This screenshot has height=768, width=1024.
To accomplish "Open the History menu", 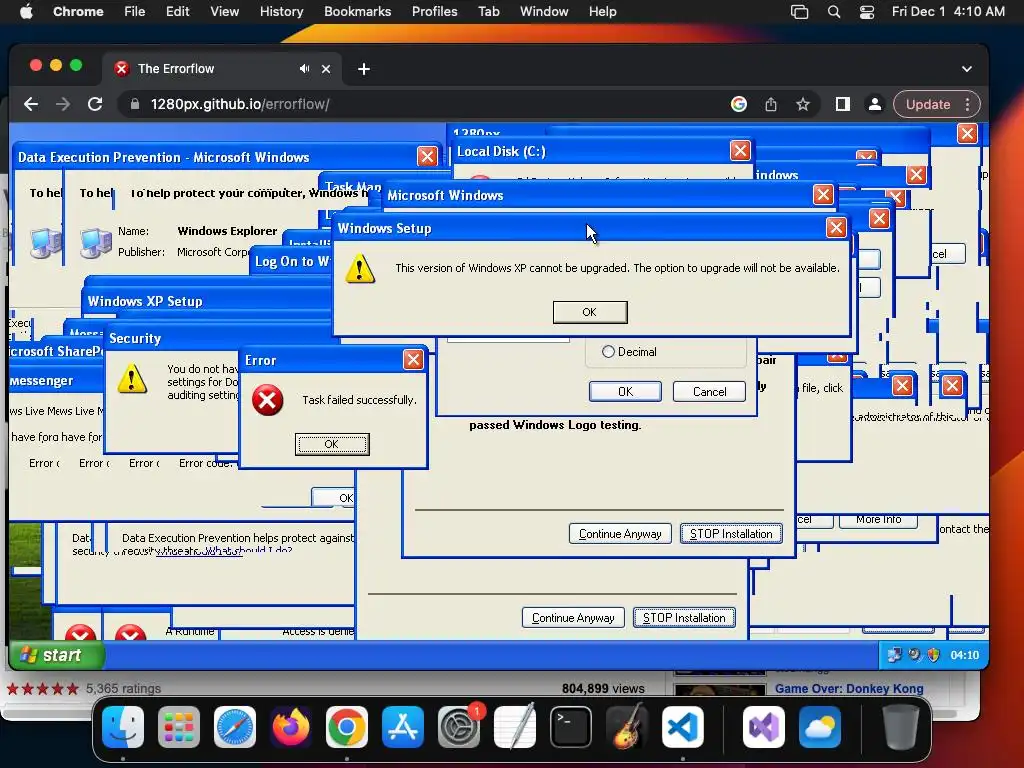I will [281, 11].
